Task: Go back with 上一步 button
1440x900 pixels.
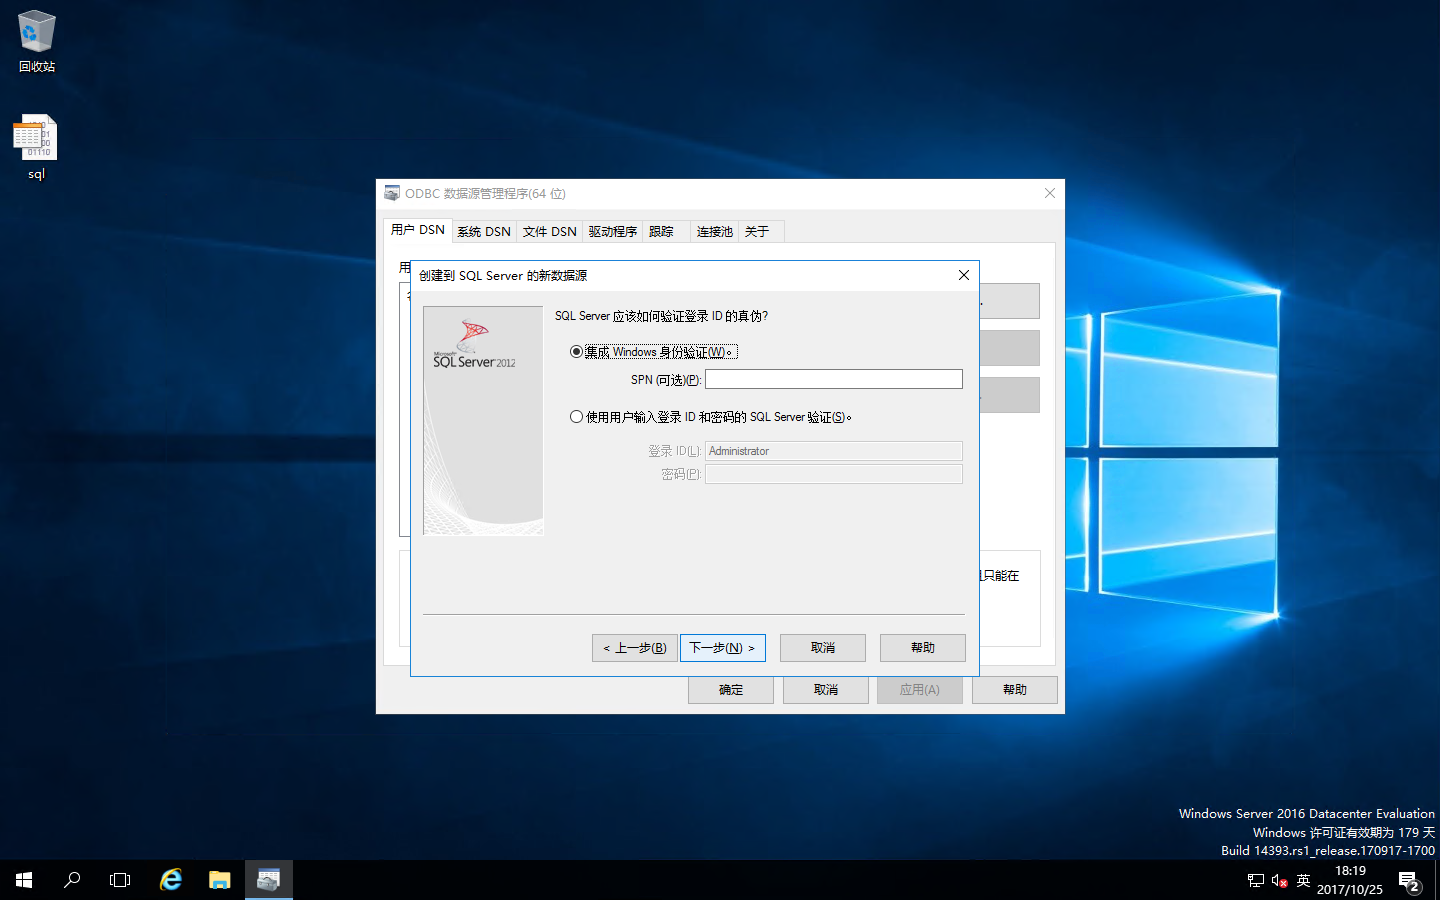Action: 635,648
